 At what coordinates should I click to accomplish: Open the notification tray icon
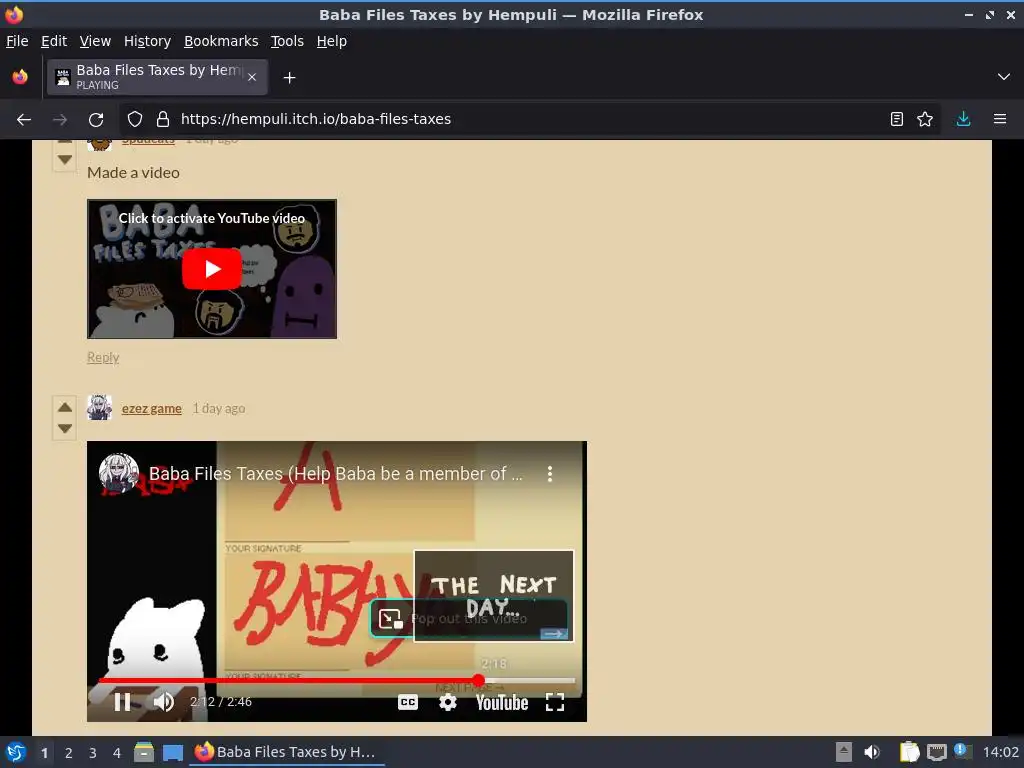point(963,752)
